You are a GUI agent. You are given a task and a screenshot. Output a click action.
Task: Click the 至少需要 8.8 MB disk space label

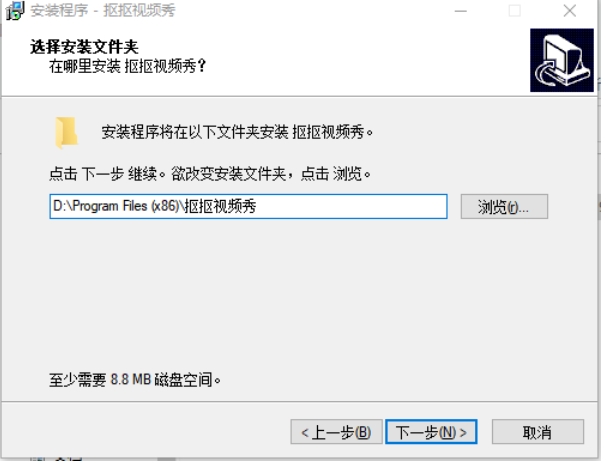point(135,380)
